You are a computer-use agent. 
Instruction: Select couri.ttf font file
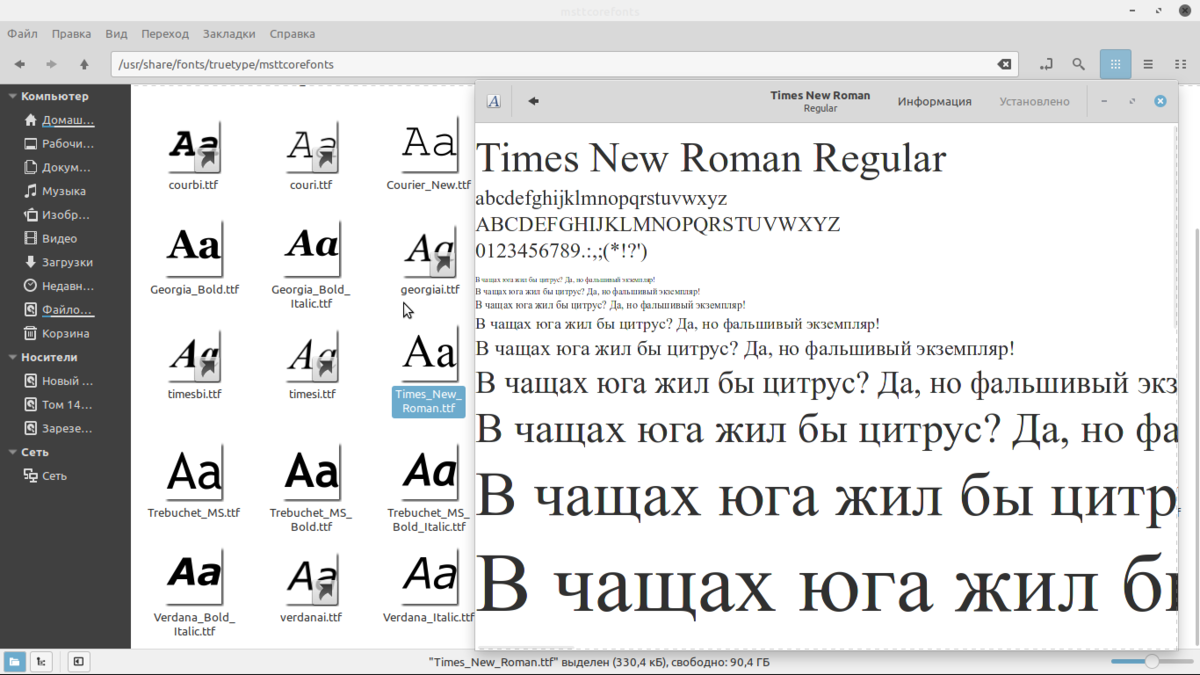311,155
